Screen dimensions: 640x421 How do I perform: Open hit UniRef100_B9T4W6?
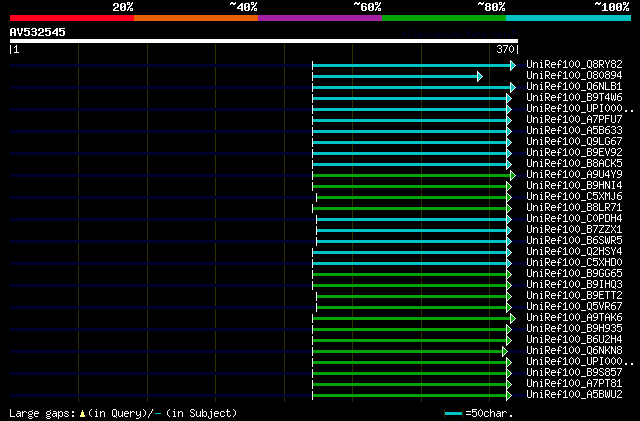point(574,98)
